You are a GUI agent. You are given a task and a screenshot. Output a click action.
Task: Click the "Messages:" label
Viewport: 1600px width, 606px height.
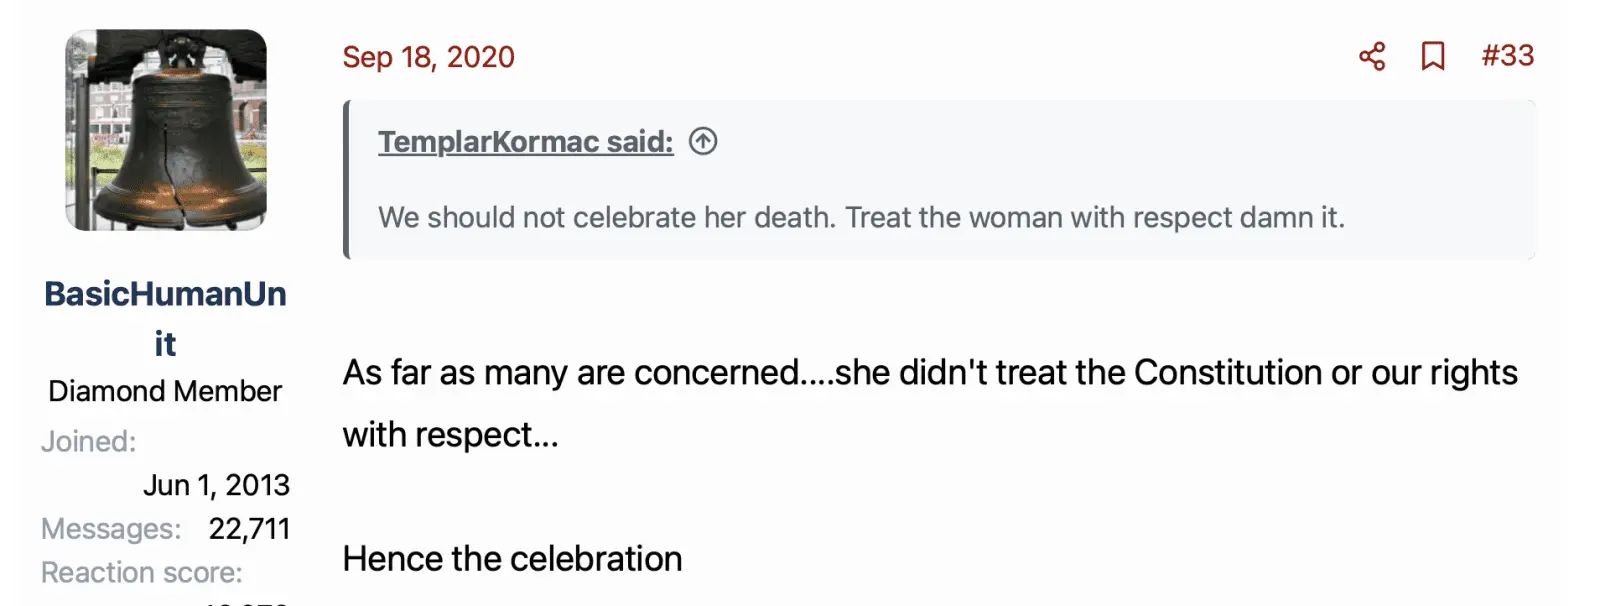point(111,529)
